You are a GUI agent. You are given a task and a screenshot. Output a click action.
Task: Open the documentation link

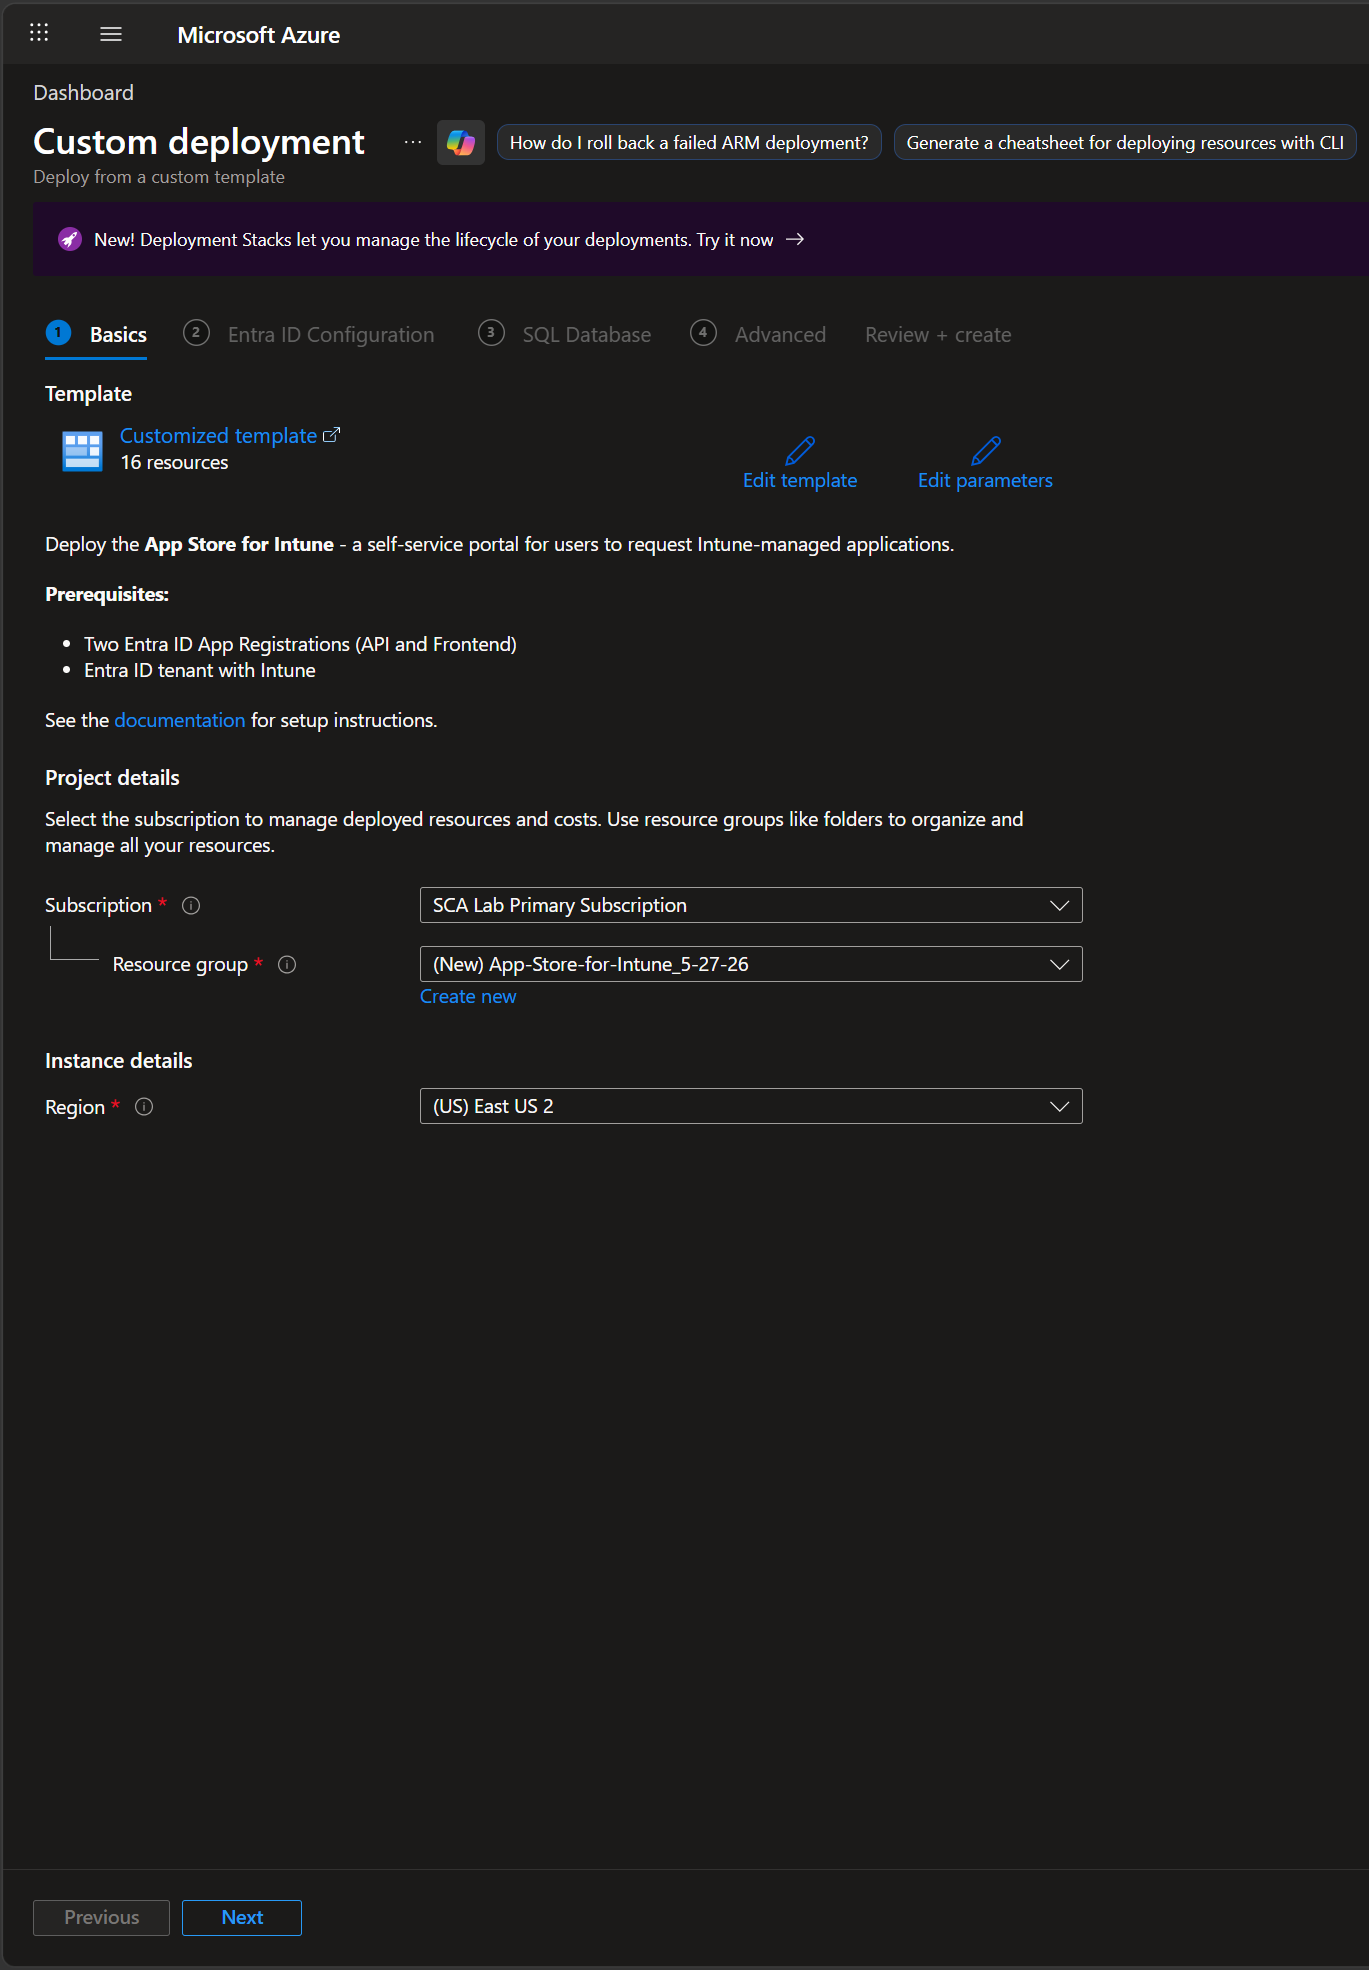pyautogui.click(x=180, y=721)
